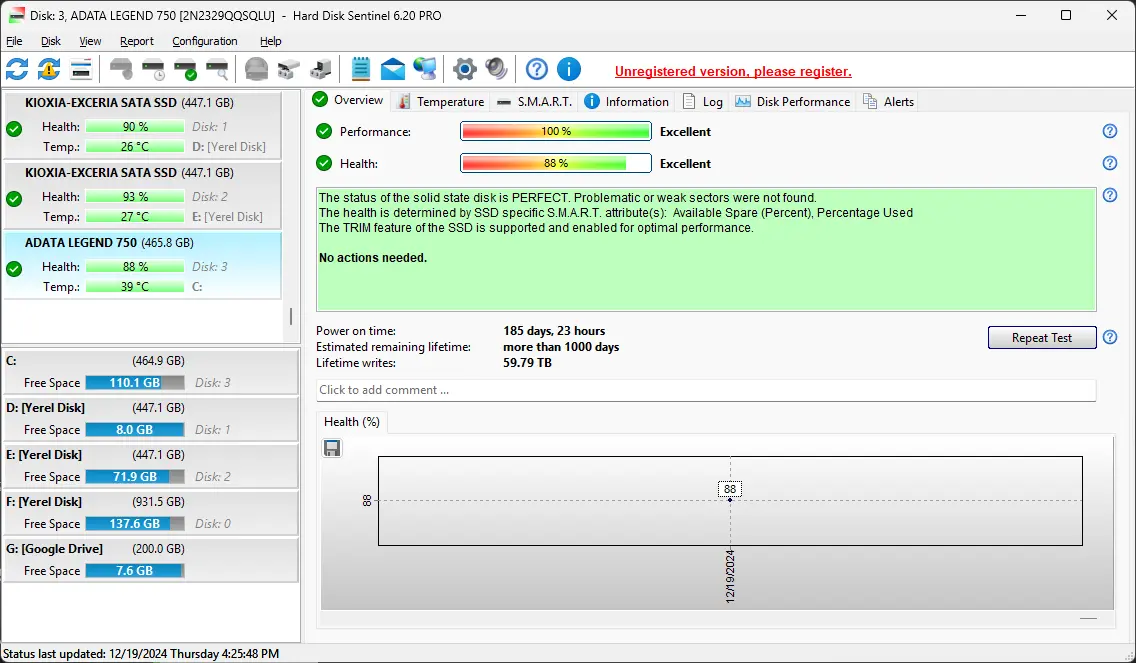The width and height of the screenshot is (1136, 663).
Task: Open the gear configuration icon
Action: coord(464,70)
